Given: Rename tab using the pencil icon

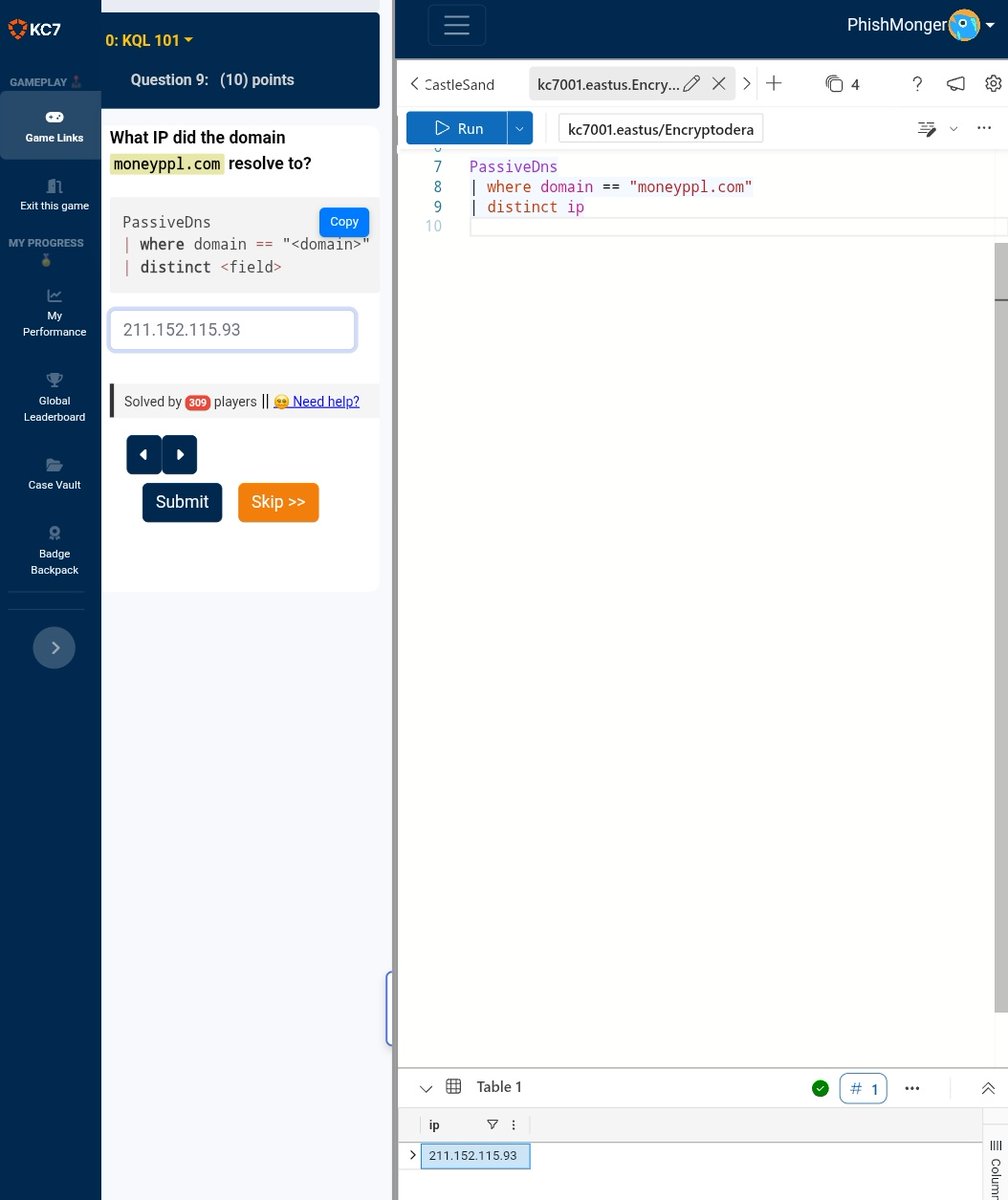Looking at the screenshot, I should pos(692,84).
